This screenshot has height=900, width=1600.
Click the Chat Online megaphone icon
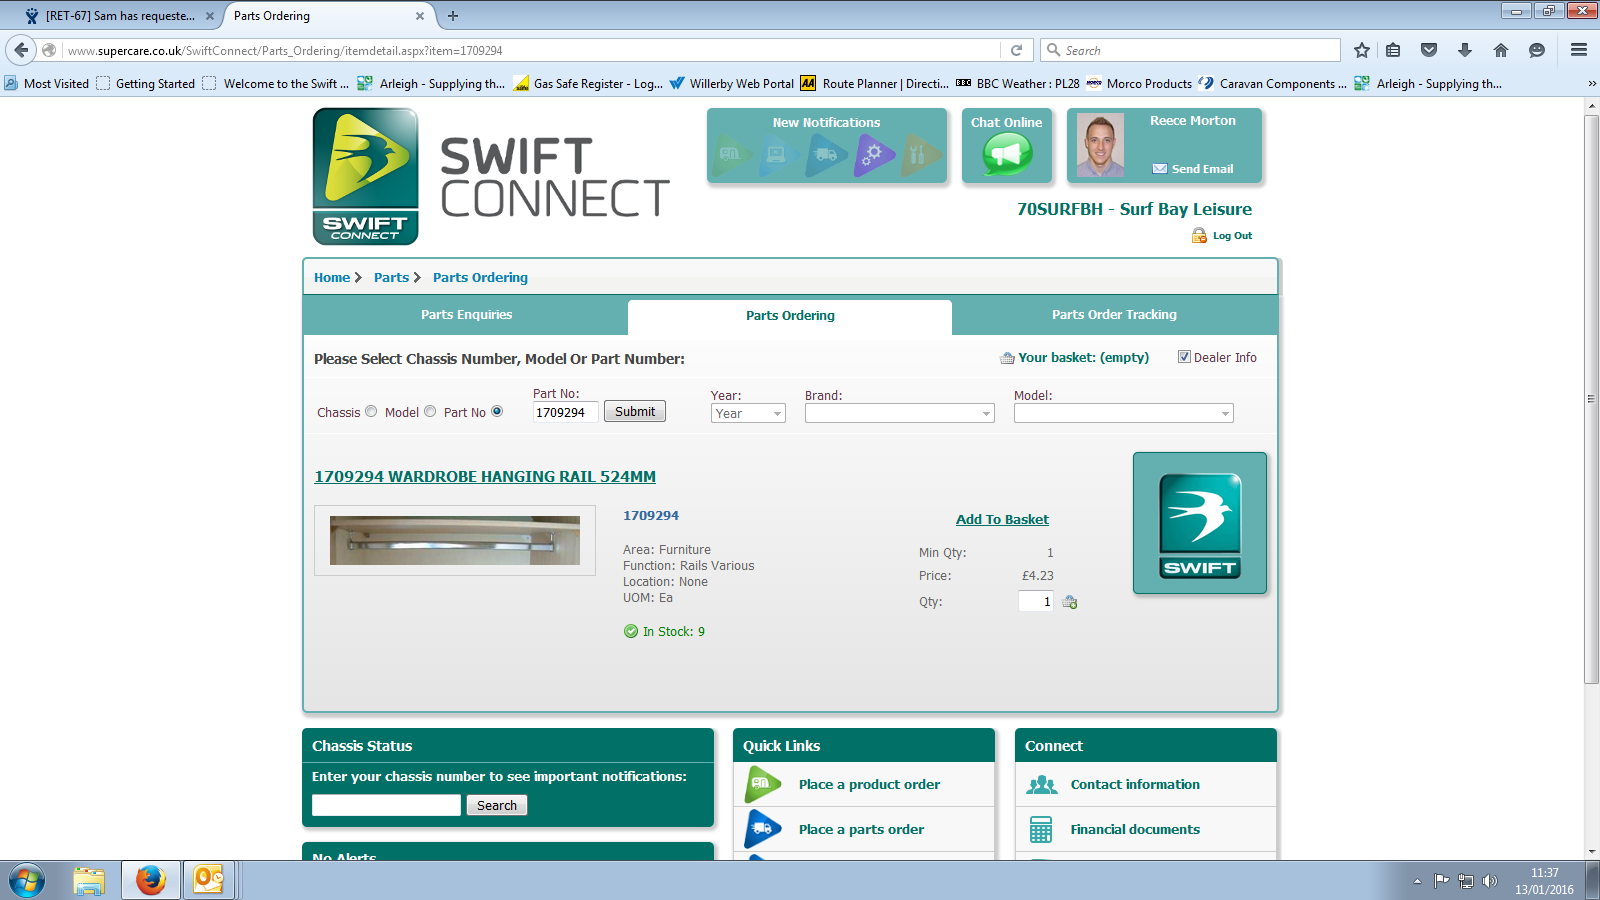(x=1006, y=155)
